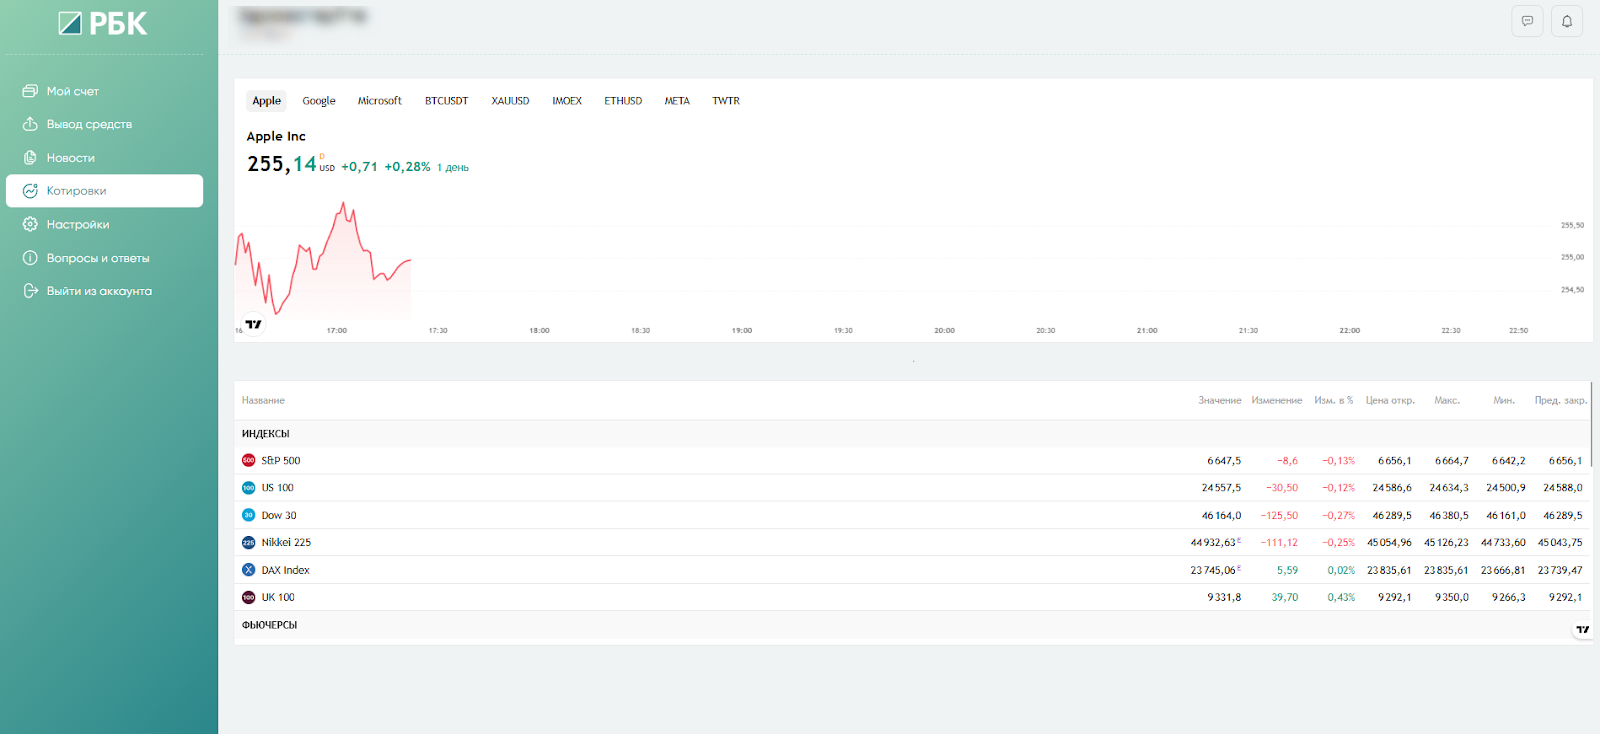
Task: Click the UK 100 index icon
Action: click(249, 598)
